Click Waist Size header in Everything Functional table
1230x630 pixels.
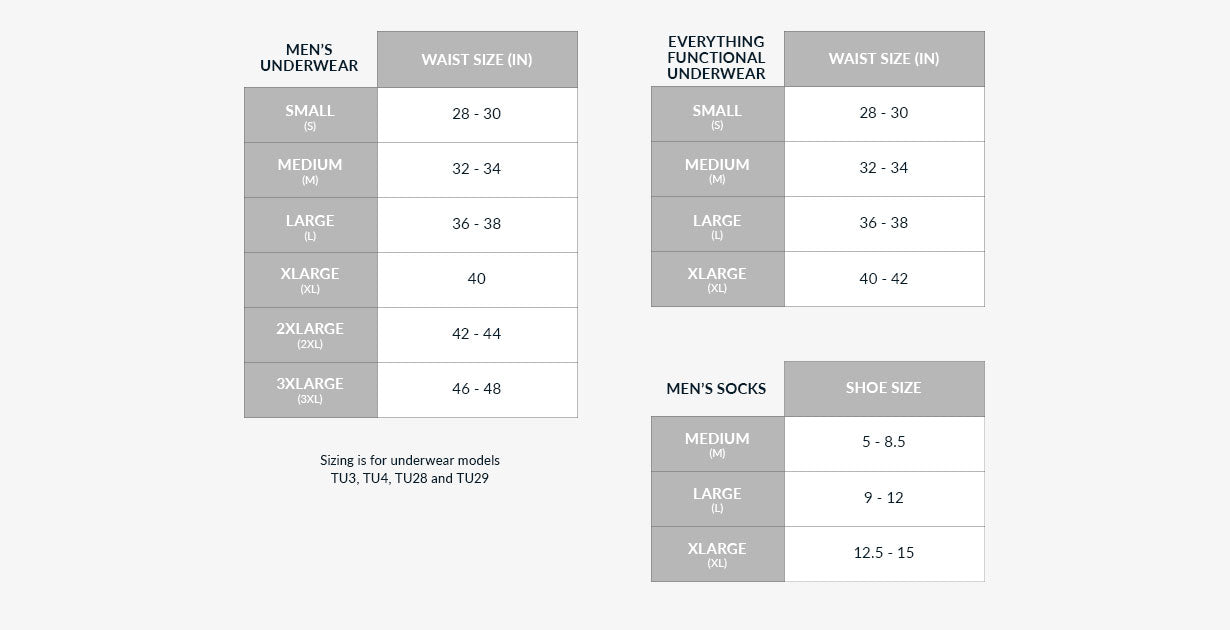[x=884, y=59]
